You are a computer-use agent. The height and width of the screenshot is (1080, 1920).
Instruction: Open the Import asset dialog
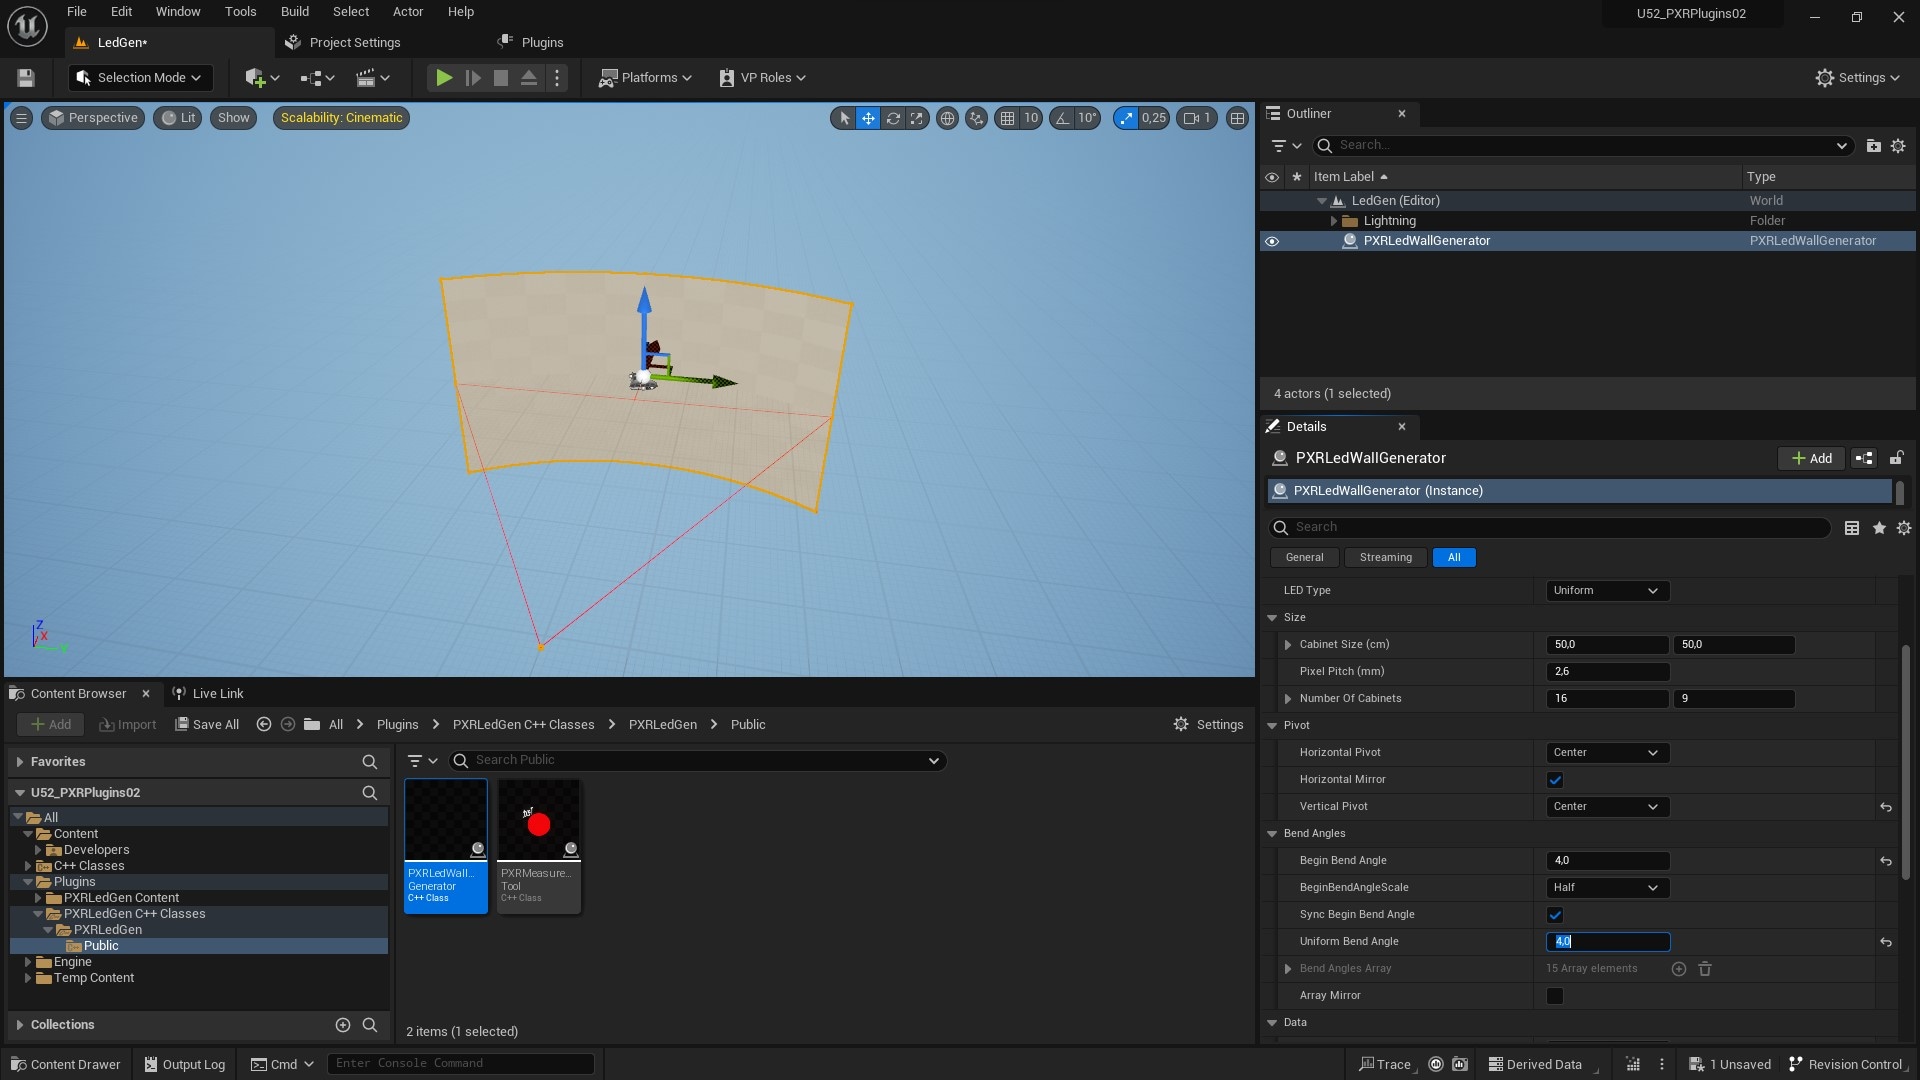tap(127, 724)
